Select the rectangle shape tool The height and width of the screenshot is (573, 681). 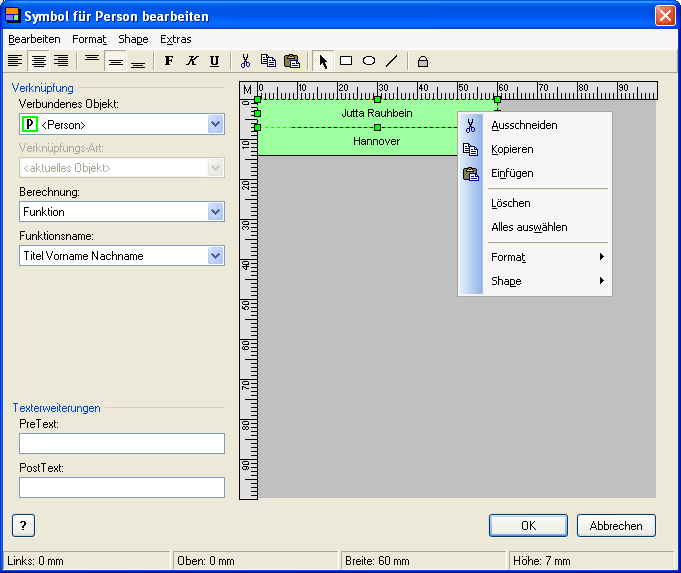coord(346,61)
